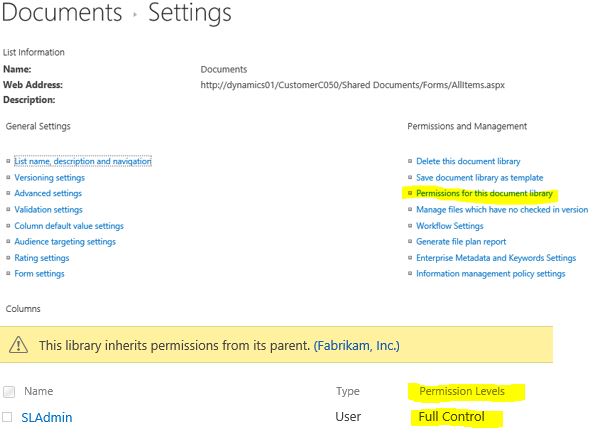Open the SLAdmin user entry
Image resolution: width=605 pixels, height=444 pixels.
click(47, 417)
